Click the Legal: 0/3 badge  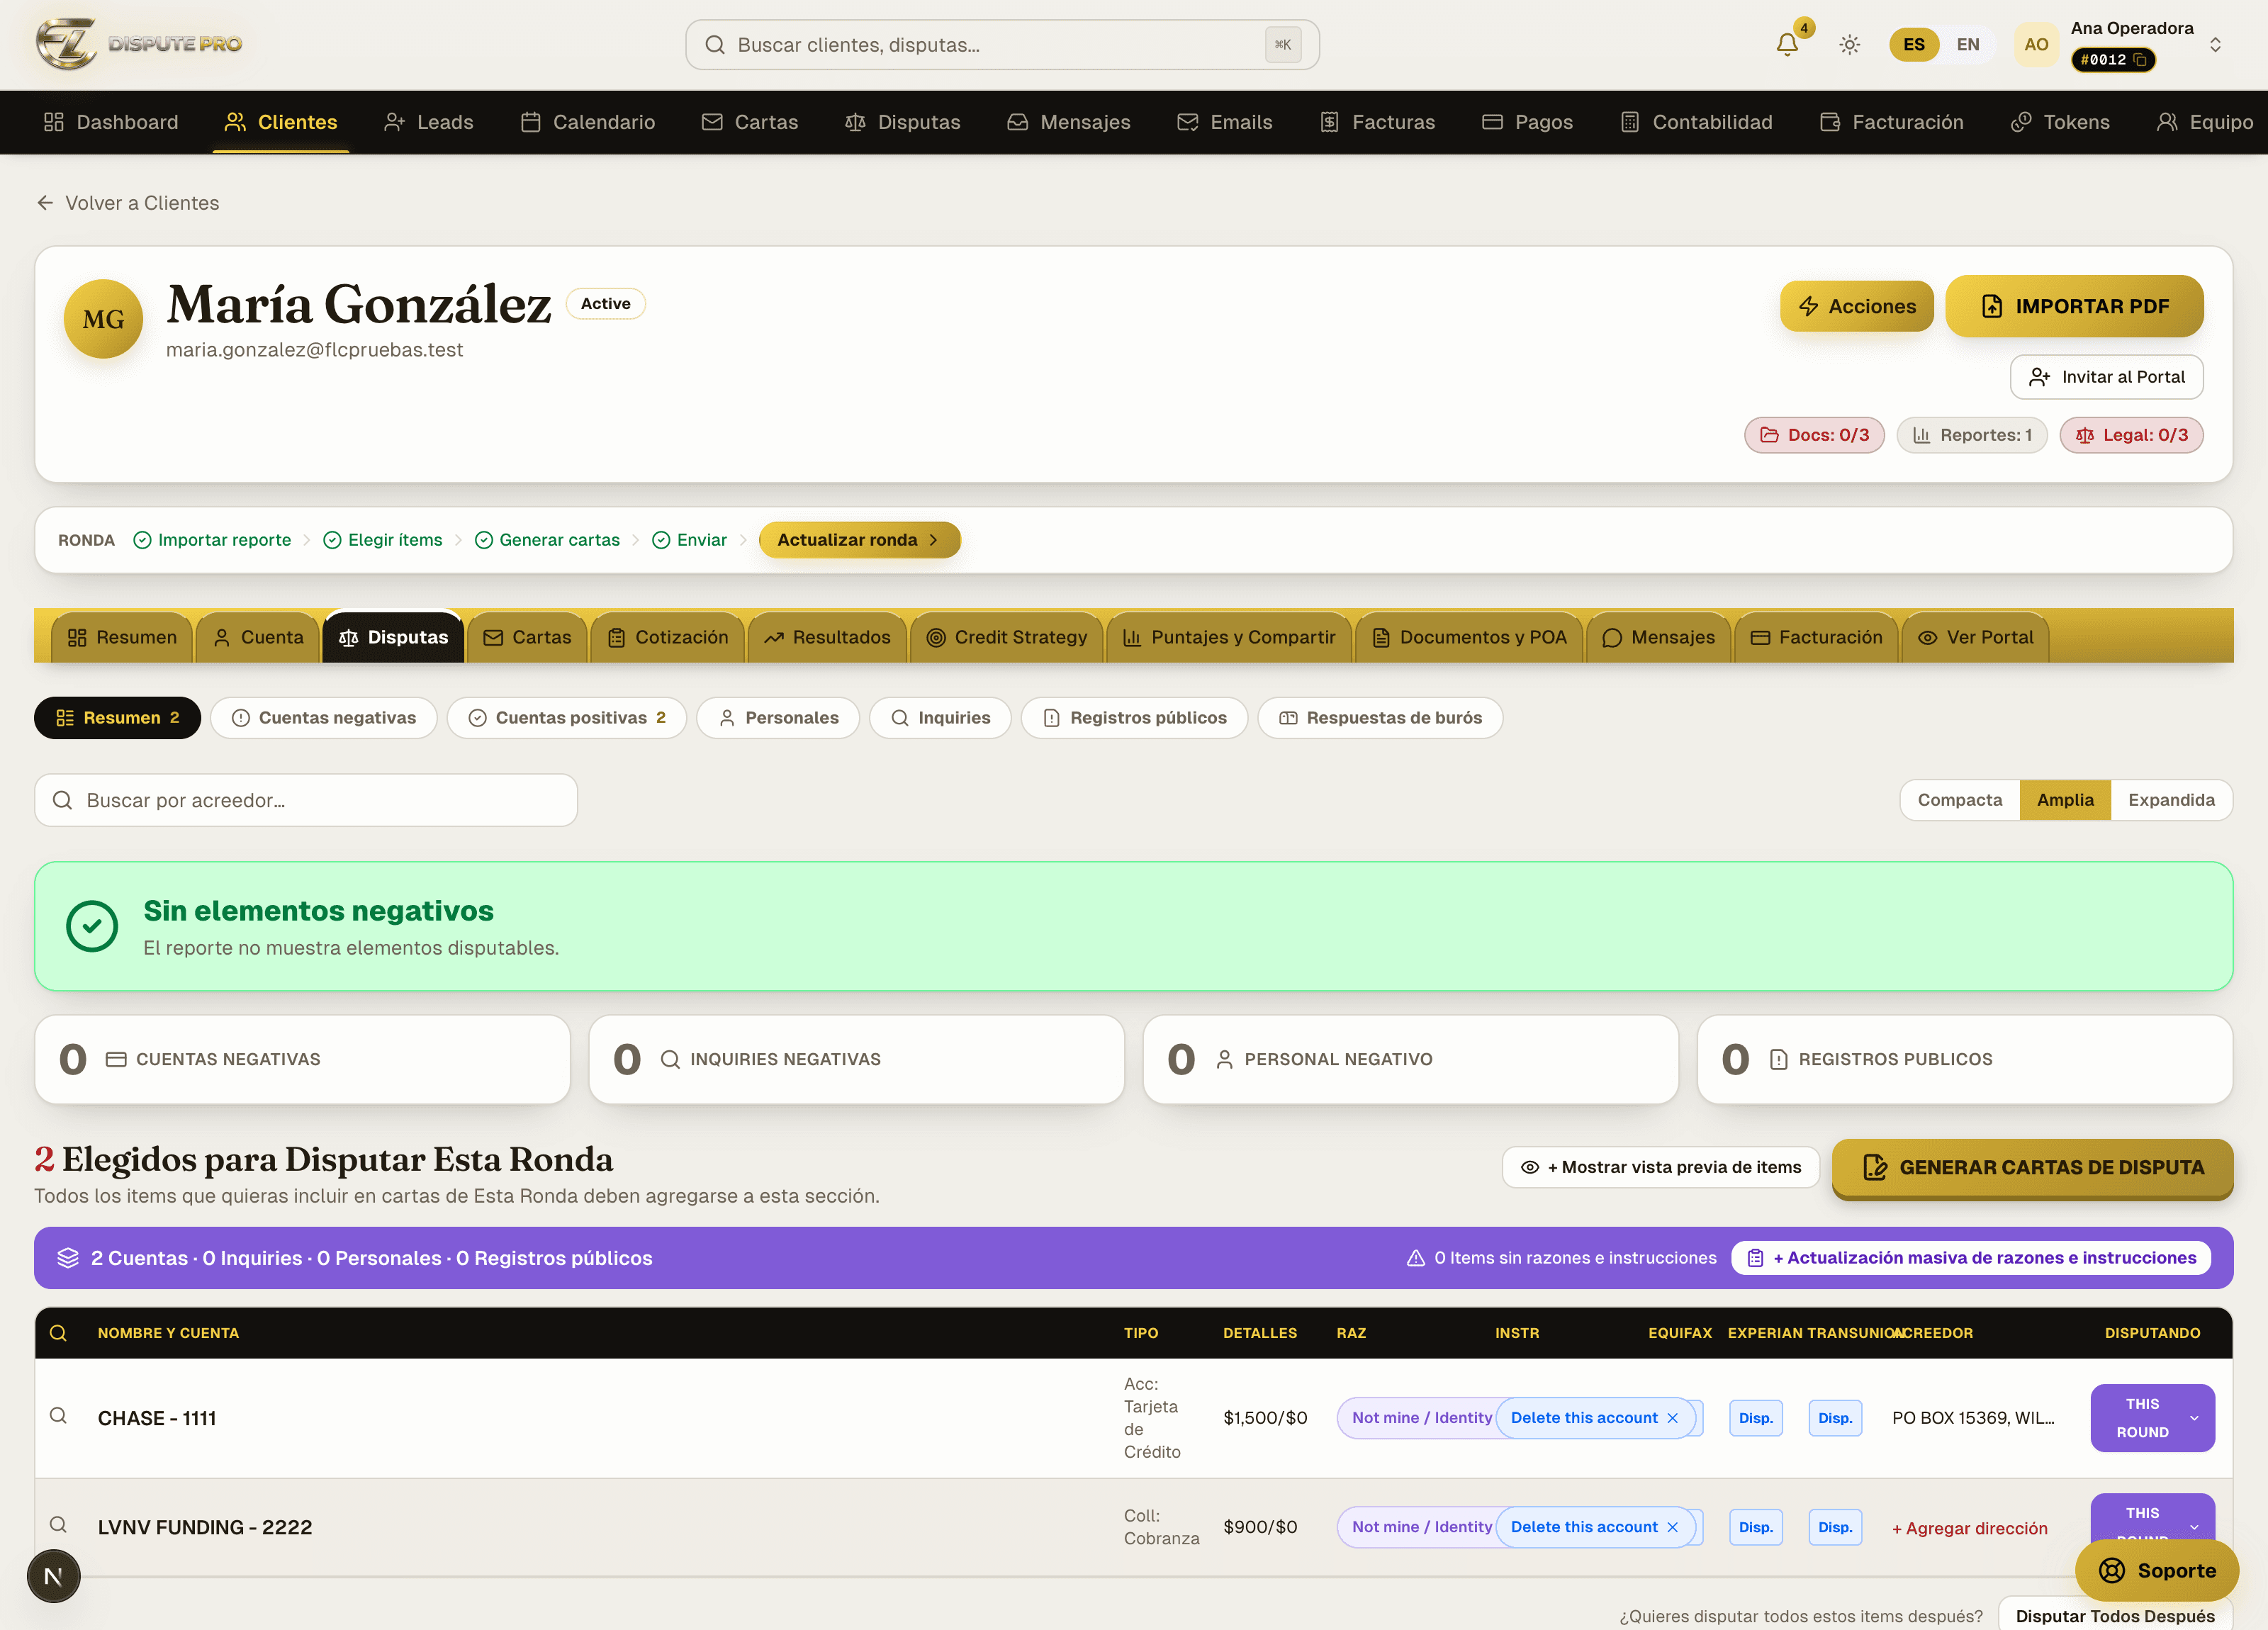tap(2131, 435)
